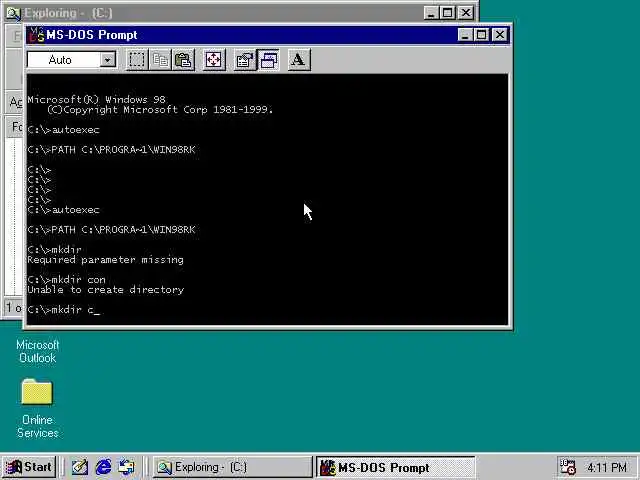Click the 4:11 PM clock

tap(607, 467)
